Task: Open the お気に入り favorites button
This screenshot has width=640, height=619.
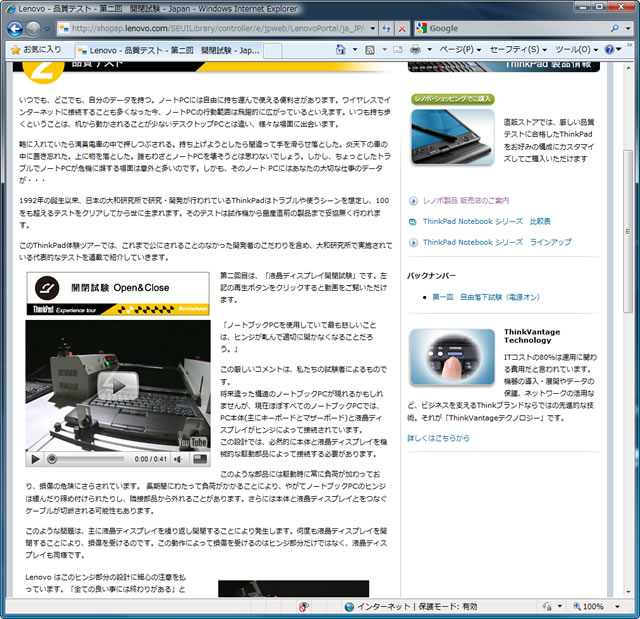Action: (x=36, y=50)
